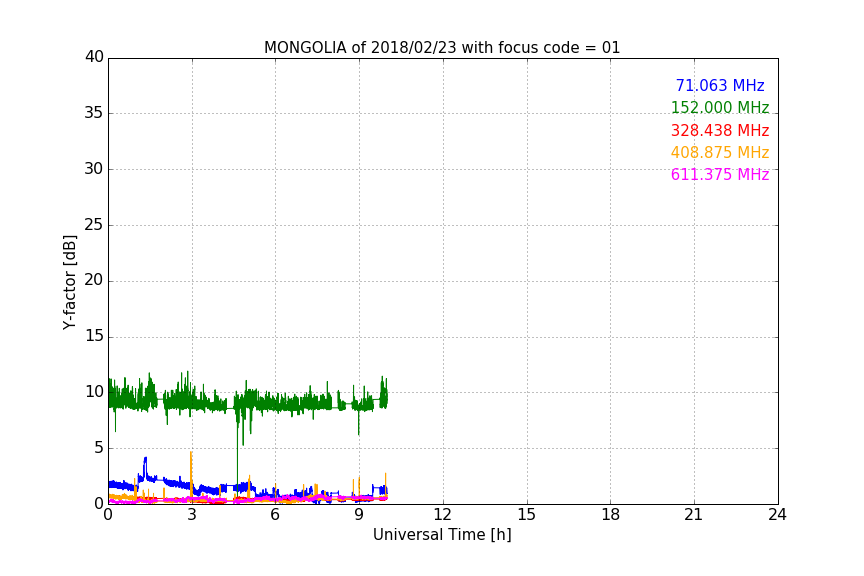The height and width of the screenshot is (576, 864).
Task: Click the x-axis tick label 21
Action: (x=694, y=515)
